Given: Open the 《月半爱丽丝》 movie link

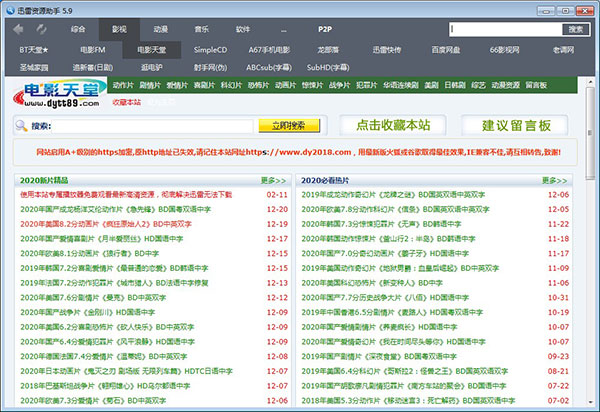Looking at the screenshot, I should coord(101,239).
